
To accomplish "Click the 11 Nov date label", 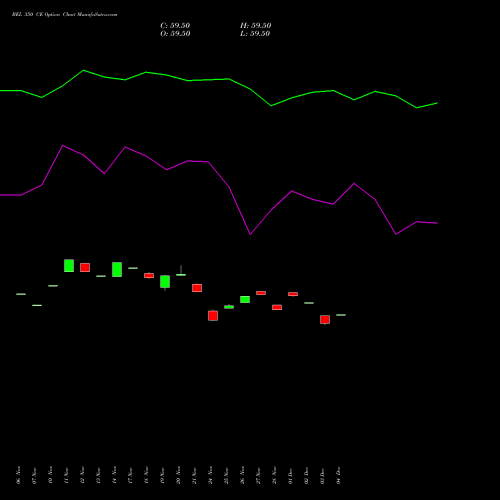I will [x=66, y=475].
